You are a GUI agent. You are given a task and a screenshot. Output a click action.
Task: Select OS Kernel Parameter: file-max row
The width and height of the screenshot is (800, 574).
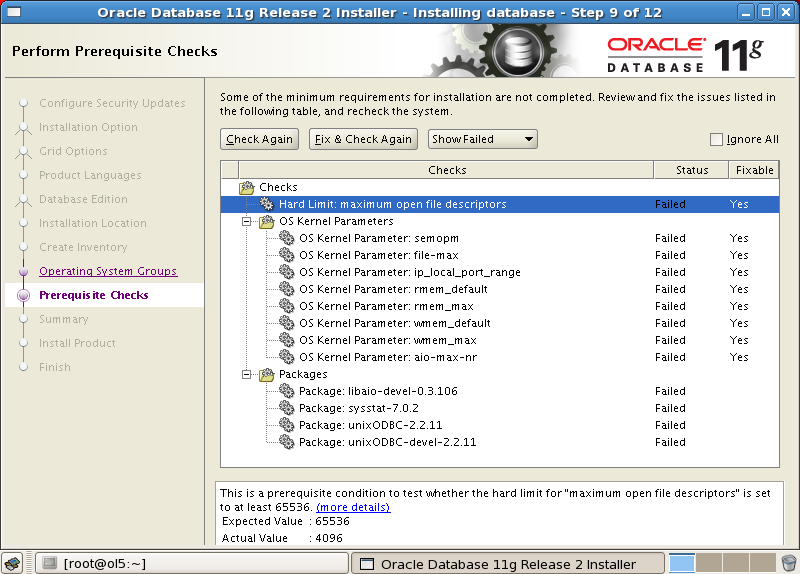pos(500,255)
